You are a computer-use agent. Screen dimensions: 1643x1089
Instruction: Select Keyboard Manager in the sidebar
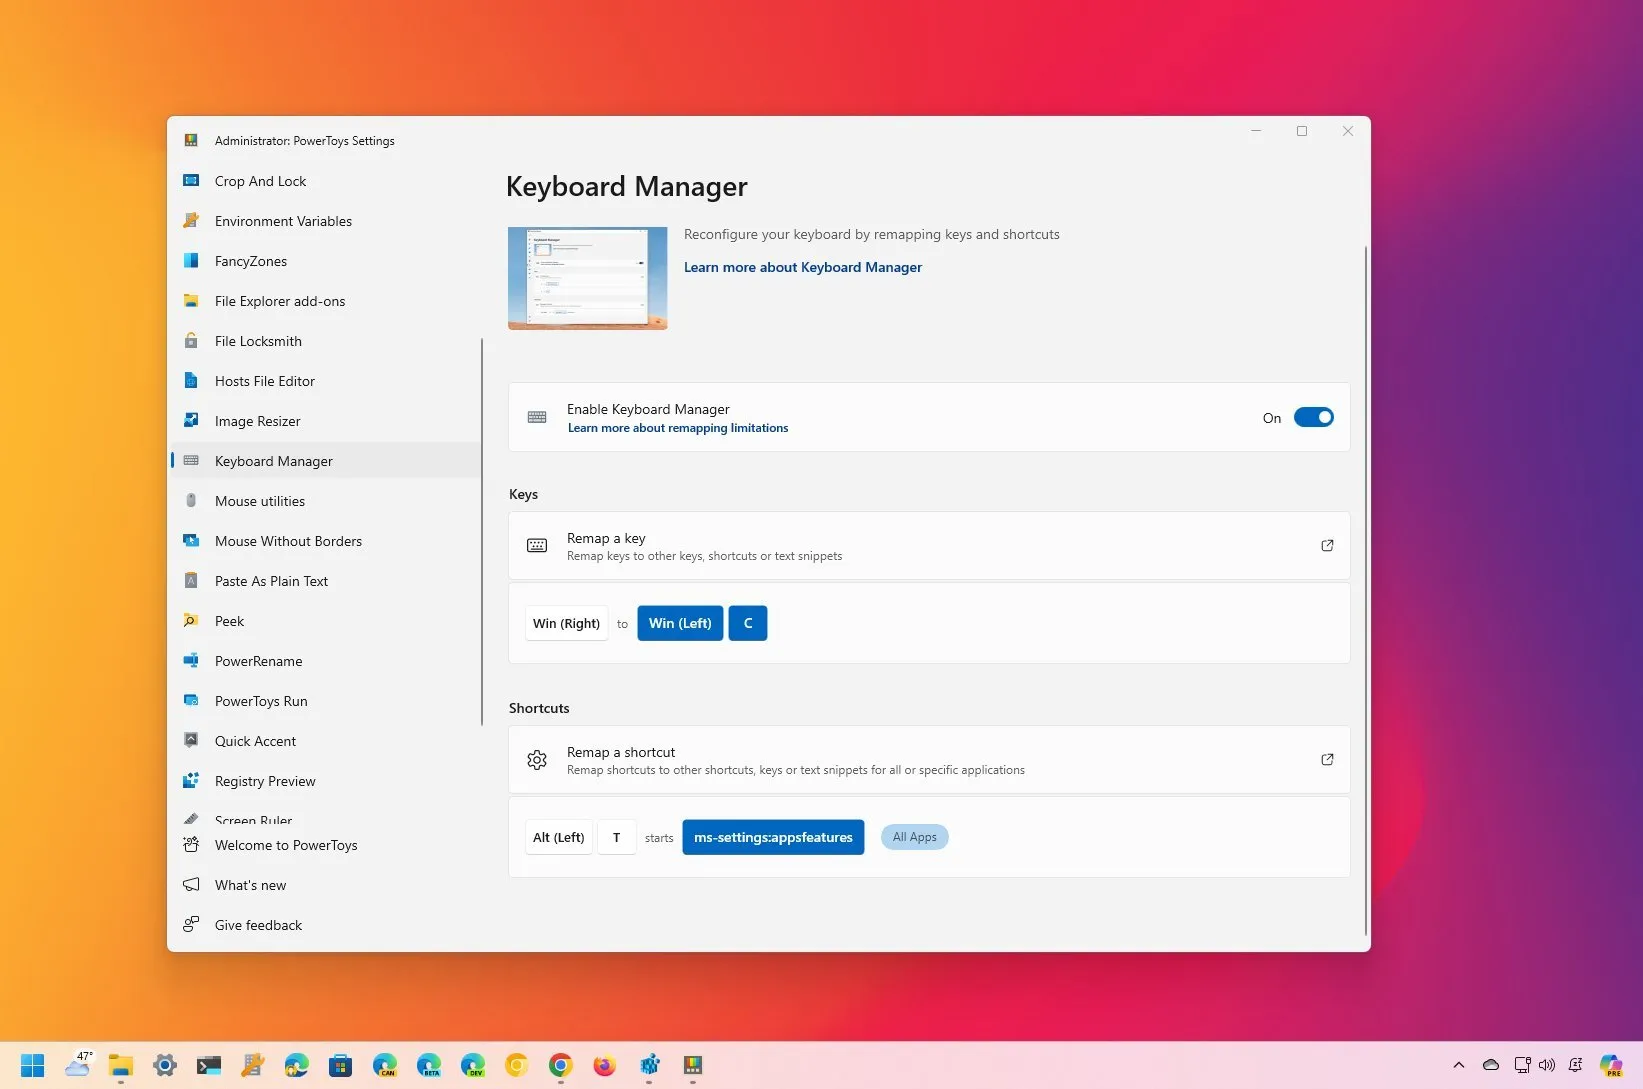pyautogui.click(x=325, y=461)
